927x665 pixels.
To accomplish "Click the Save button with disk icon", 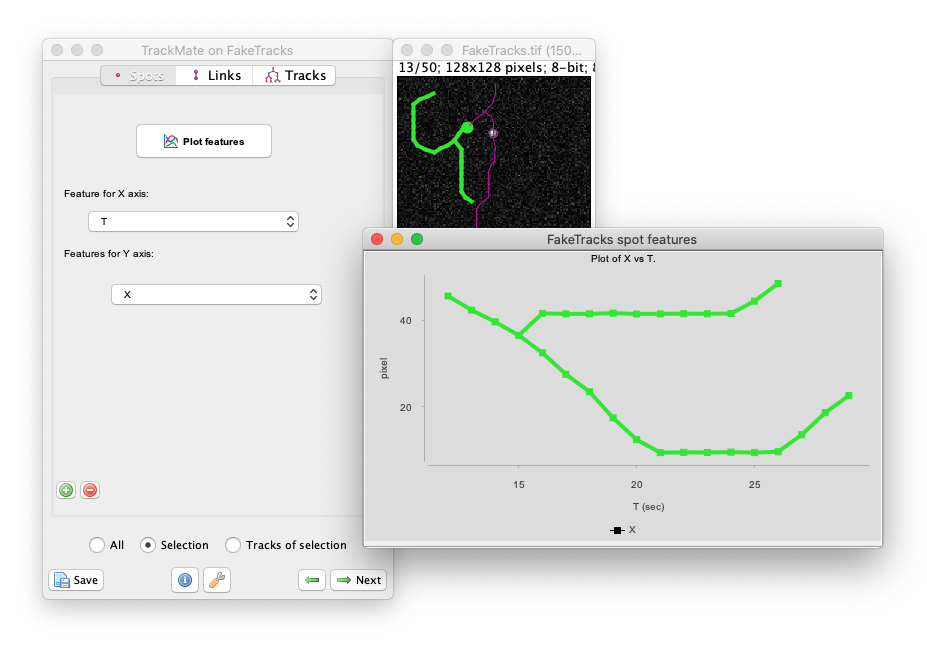I will click(x=76, y=580).
